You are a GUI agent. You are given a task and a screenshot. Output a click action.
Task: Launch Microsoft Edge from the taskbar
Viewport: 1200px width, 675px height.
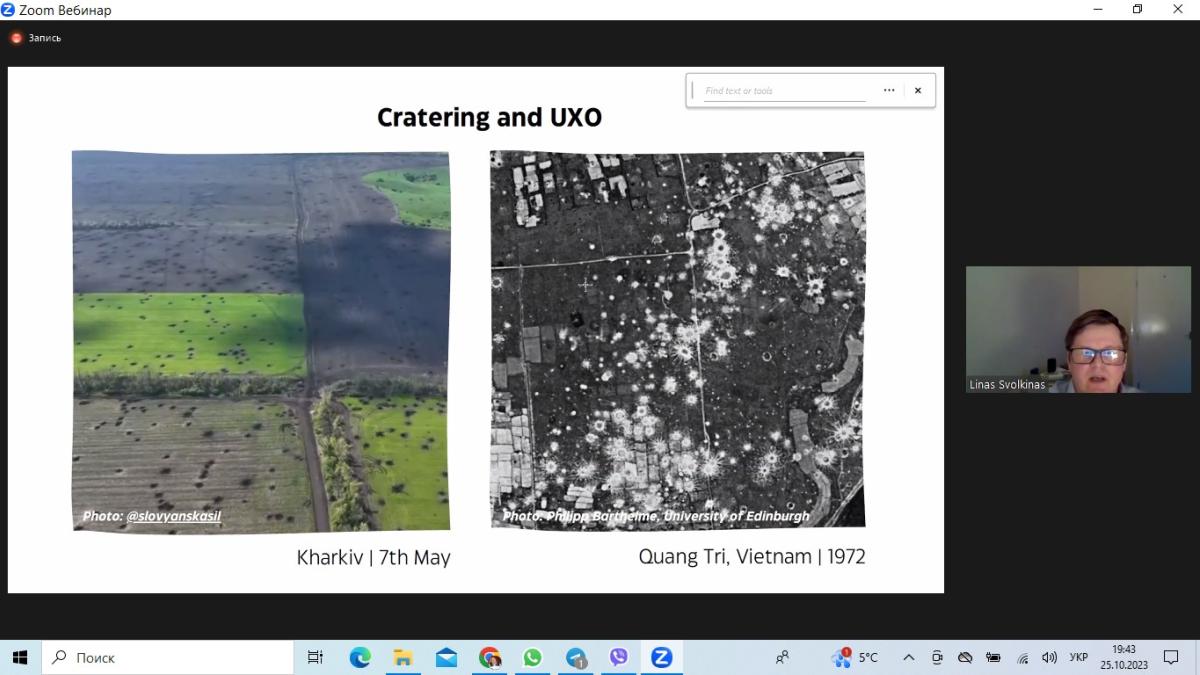tap(360, 657)
